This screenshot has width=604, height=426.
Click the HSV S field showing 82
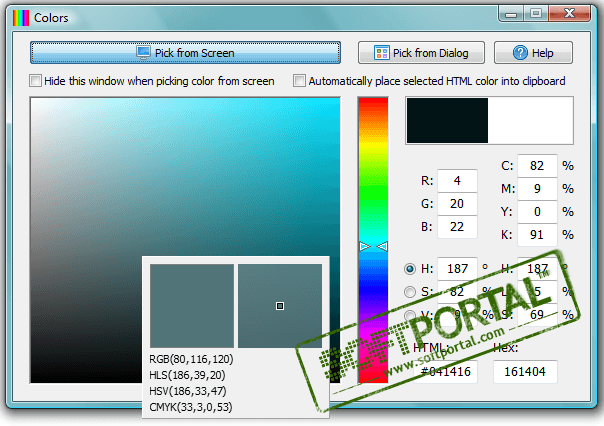click(x=457, y=292)
